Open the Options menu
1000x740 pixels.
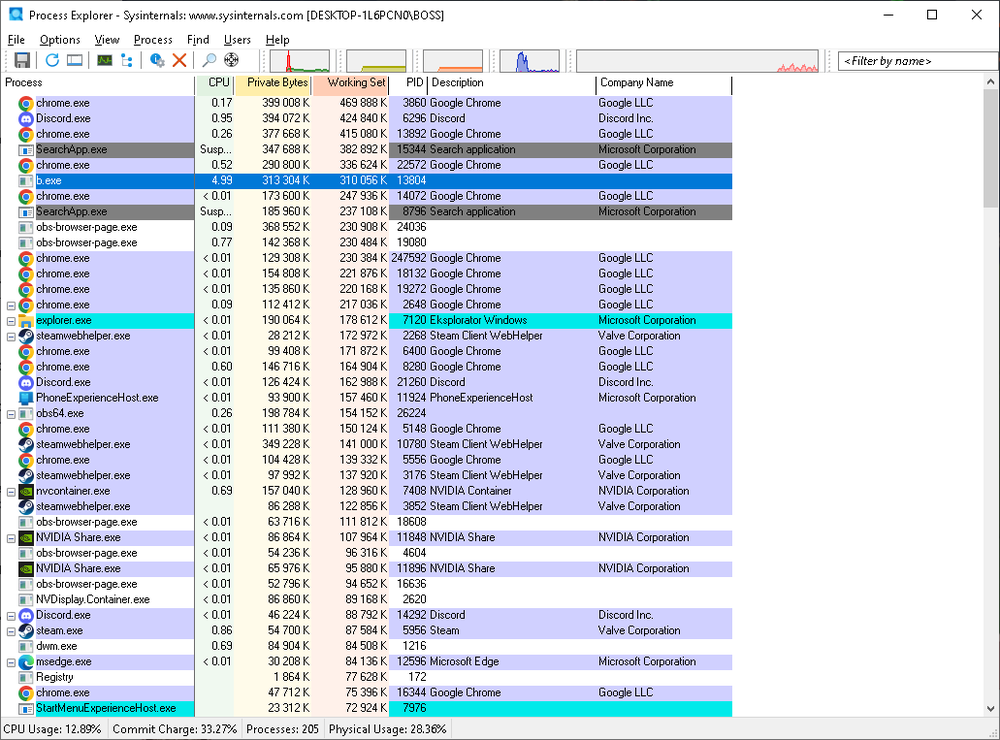60,40
